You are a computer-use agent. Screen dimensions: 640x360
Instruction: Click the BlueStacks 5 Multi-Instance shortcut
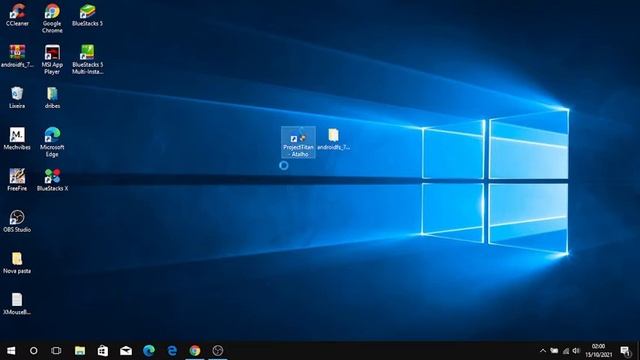point(87,60)
